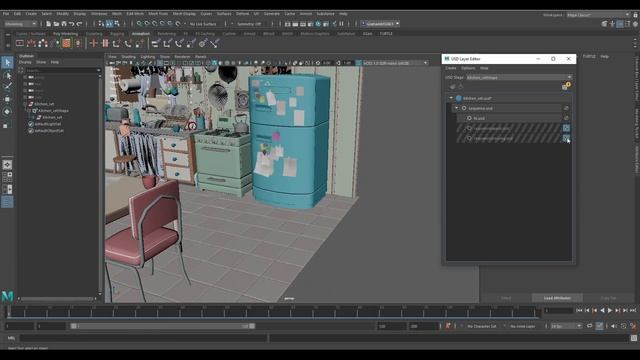640x360 pixels.
Task: Click the Play Backwards button
Action: coord(602,311)
